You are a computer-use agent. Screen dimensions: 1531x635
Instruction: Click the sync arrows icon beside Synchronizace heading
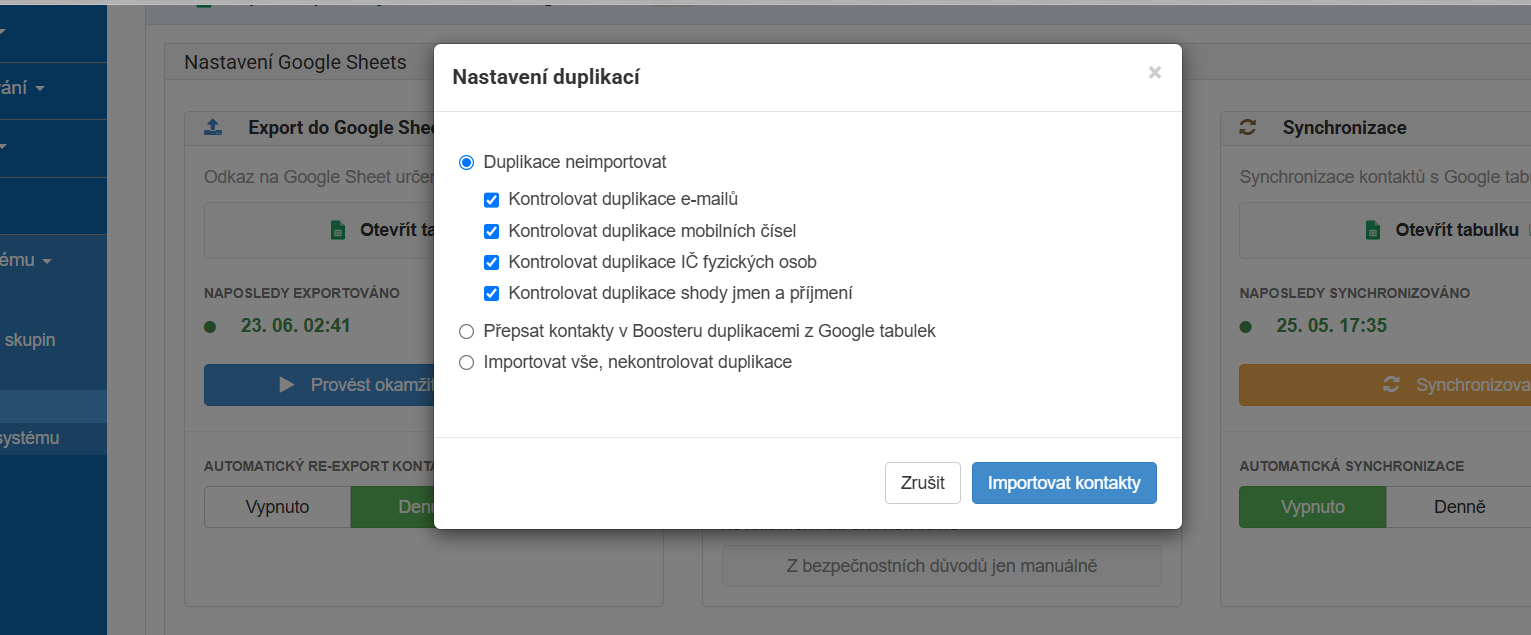click(x=1247, y=127)
